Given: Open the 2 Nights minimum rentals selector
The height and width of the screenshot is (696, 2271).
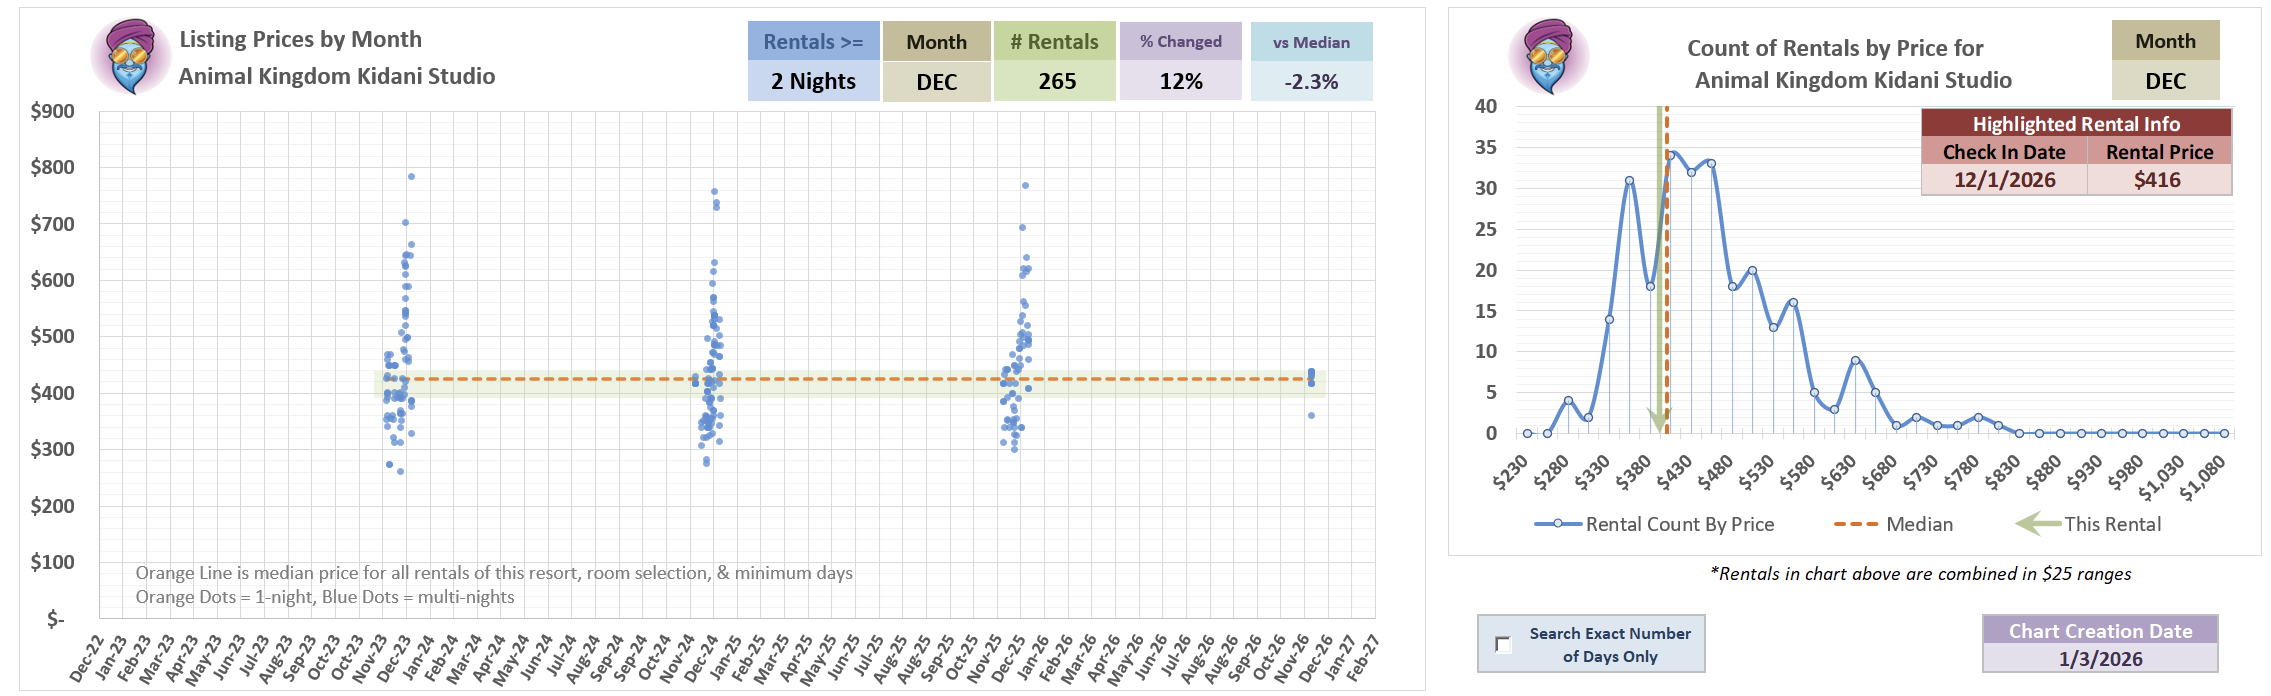Looking at the screenshot, I should point(813,82).
